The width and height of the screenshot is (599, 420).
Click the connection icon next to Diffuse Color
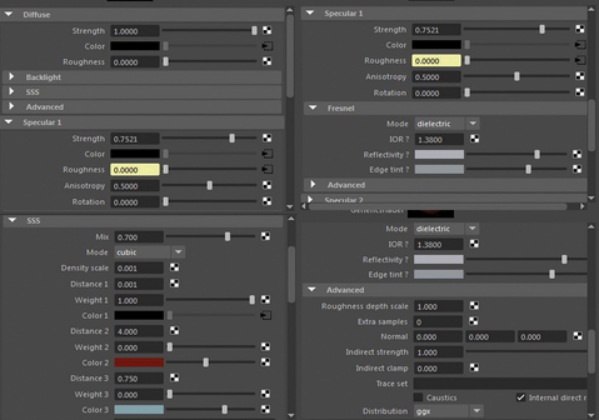point(267,46)
